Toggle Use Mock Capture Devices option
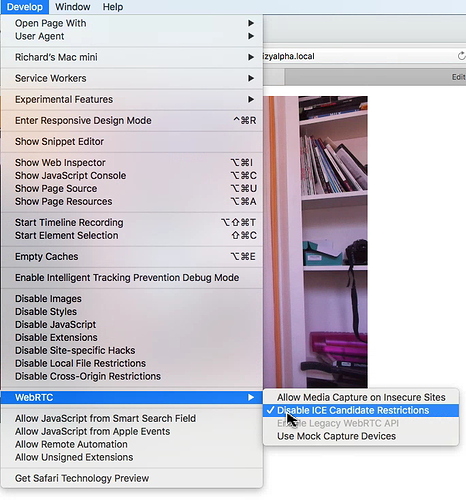 tap(361, 436)
